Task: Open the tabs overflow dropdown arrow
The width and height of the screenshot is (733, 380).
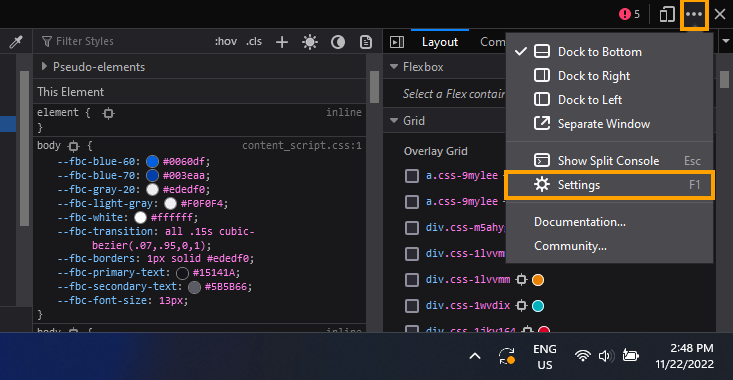Action: pos(726,41)
